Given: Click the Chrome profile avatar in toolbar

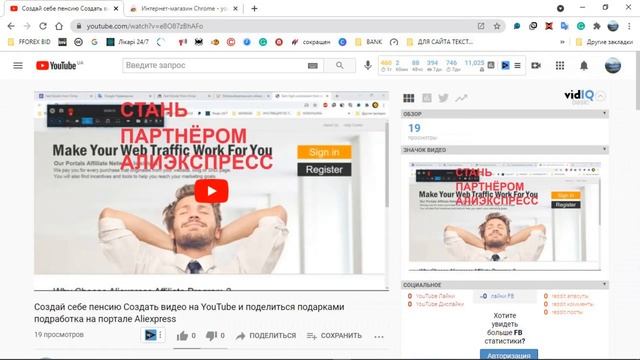Looking at the screenshot, I should pos(613,26).
